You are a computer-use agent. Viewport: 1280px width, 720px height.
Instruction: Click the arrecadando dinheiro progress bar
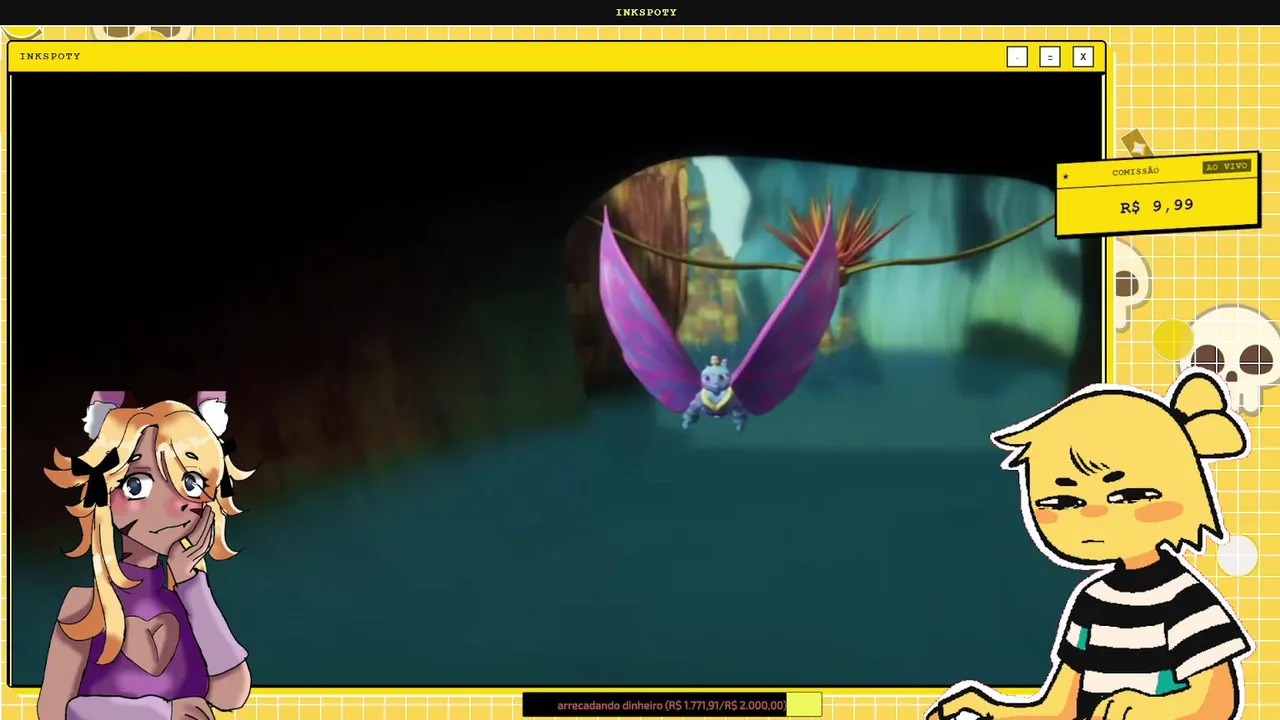coord(672,705)
